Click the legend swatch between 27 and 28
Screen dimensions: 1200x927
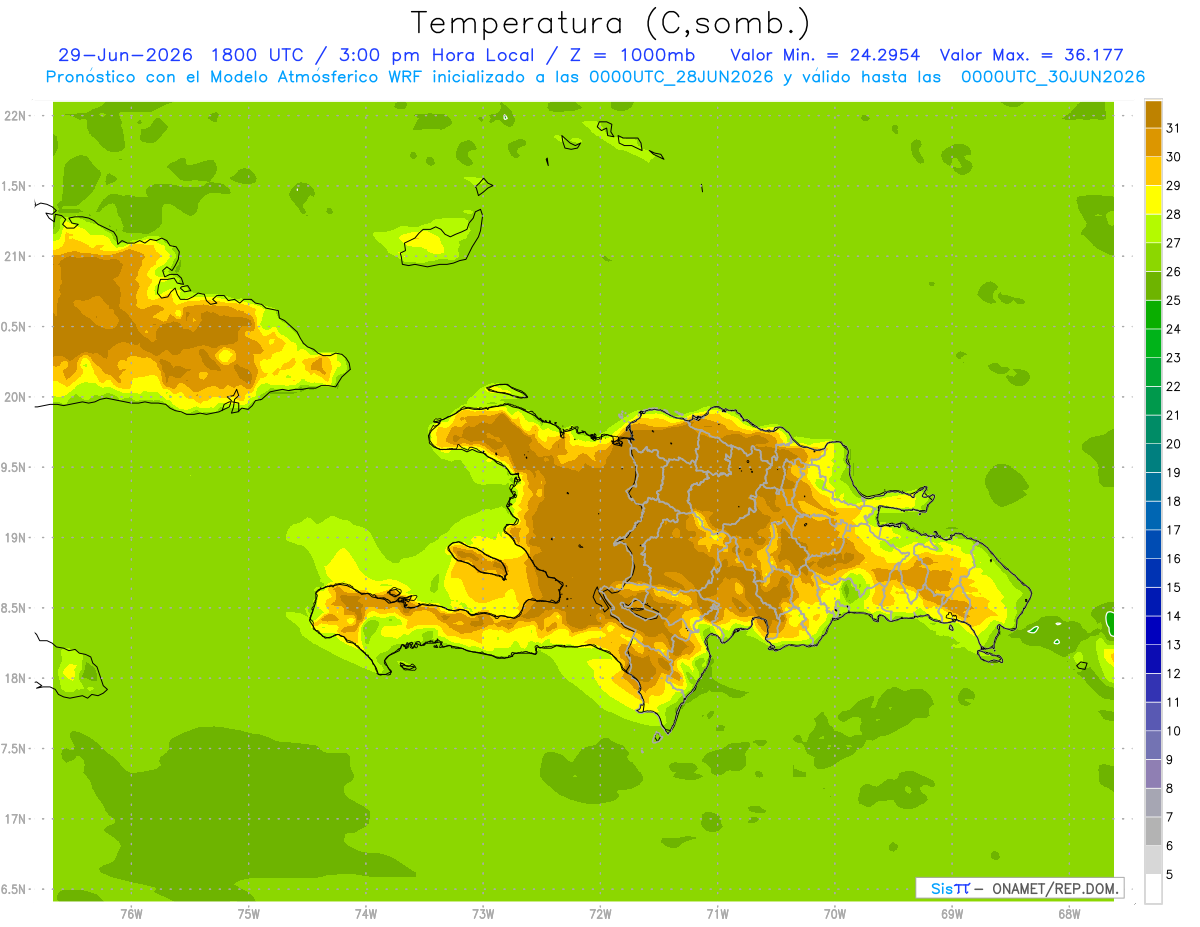point(1153,228)
